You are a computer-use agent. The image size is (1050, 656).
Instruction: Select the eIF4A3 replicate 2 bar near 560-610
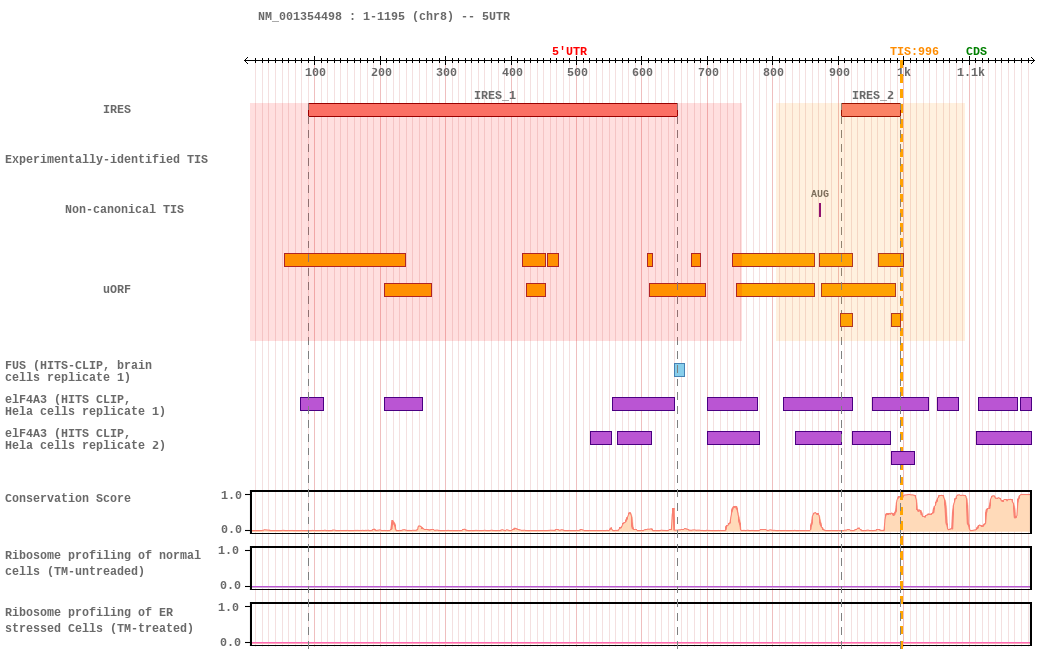634,438
